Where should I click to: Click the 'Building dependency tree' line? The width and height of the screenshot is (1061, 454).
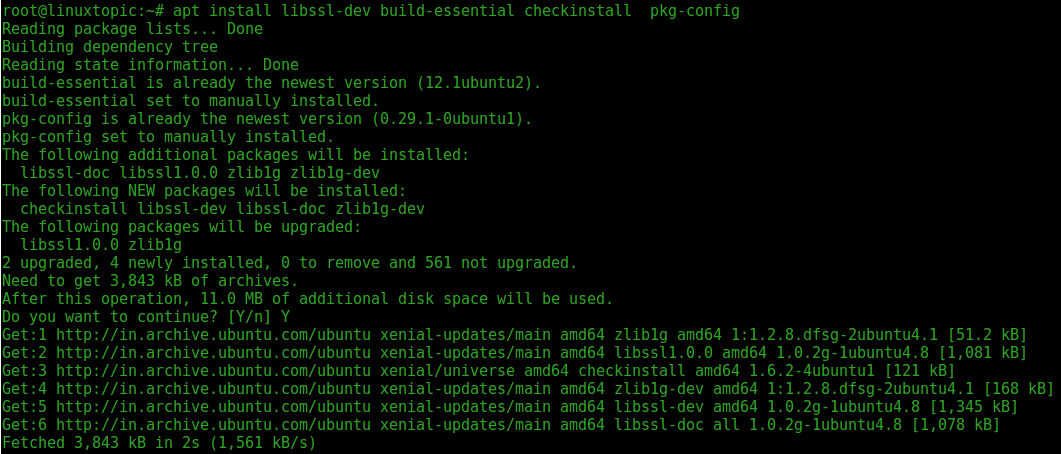pyautogui.click(x=110, y=47)
